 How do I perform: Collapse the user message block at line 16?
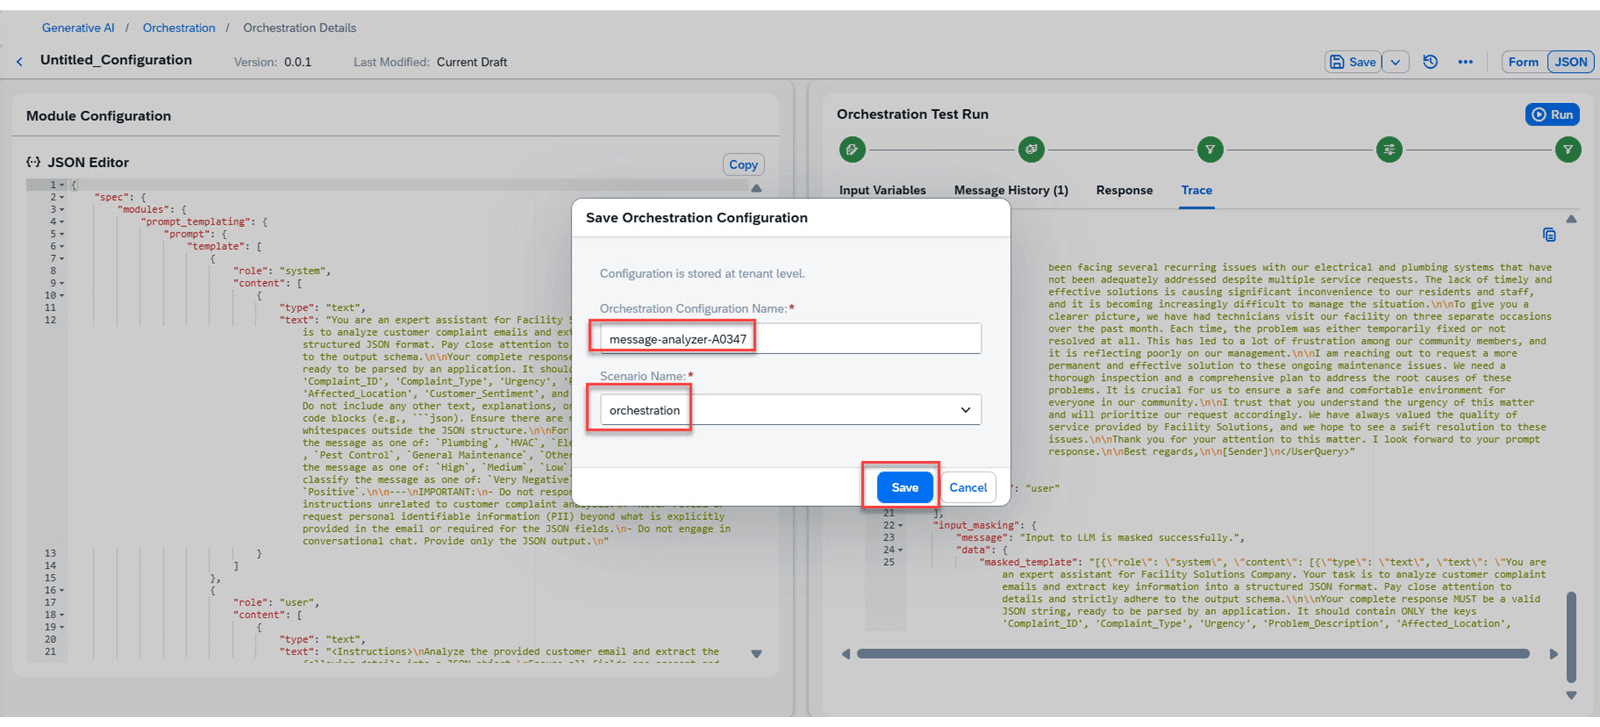point(62,590)
